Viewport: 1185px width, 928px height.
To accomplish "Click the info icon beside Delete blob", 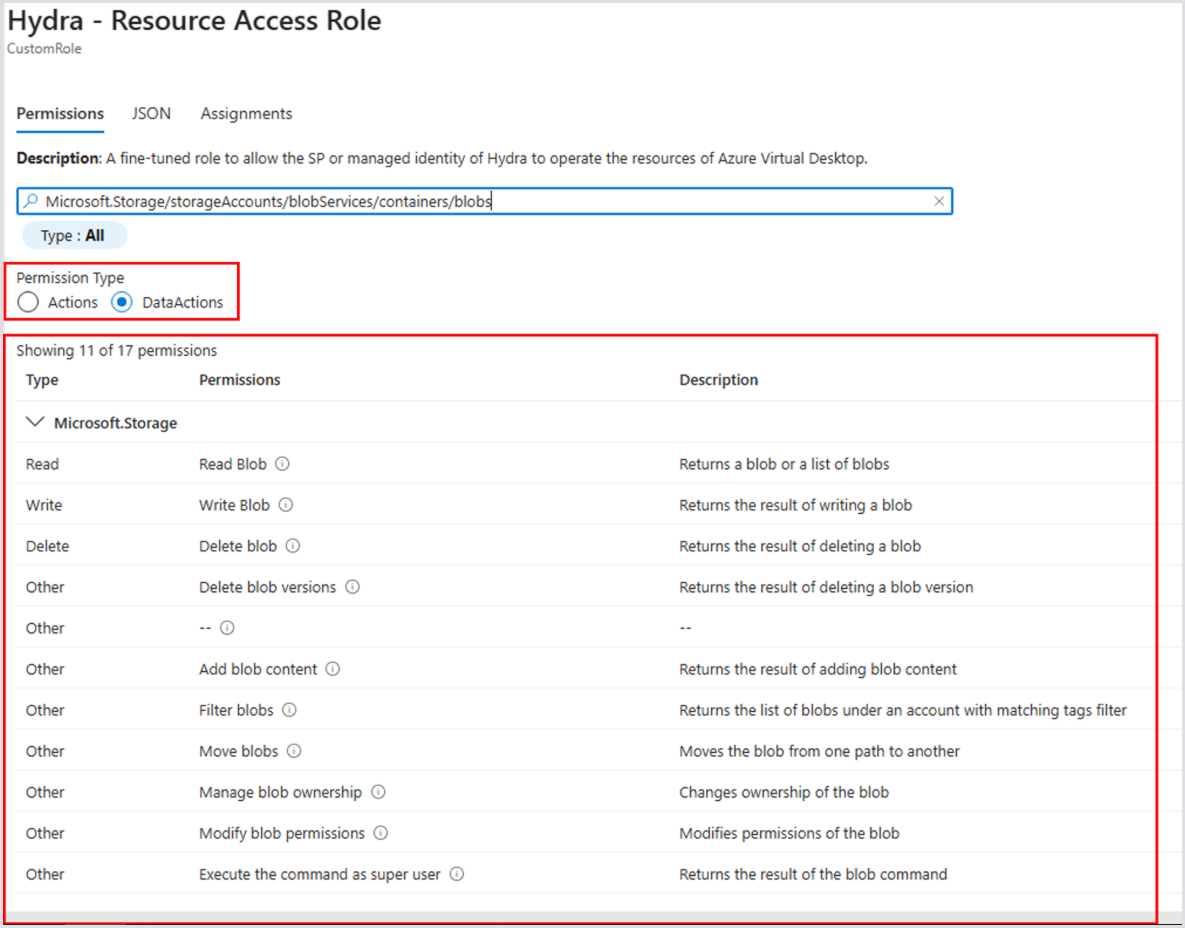I will click(293, 546).
